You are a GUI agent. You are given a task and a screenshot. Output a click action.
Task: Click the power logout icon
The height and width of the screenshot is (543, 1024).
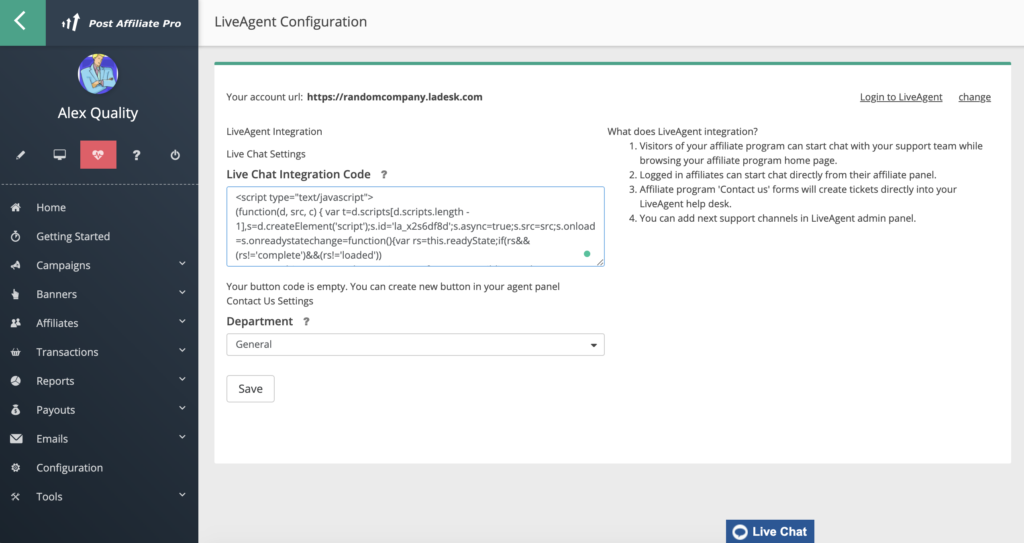coord(175,155)
